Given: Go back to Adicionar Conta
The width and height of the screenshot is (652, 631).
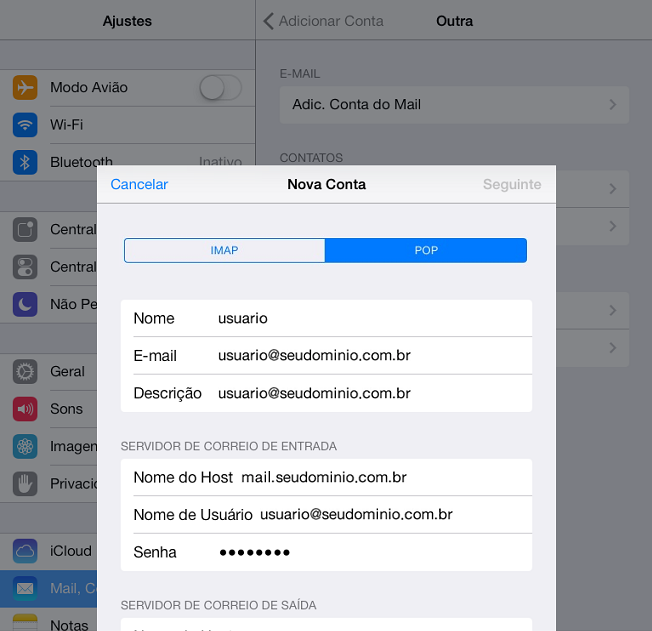Looking at the screenshot, I should [323, 21].
